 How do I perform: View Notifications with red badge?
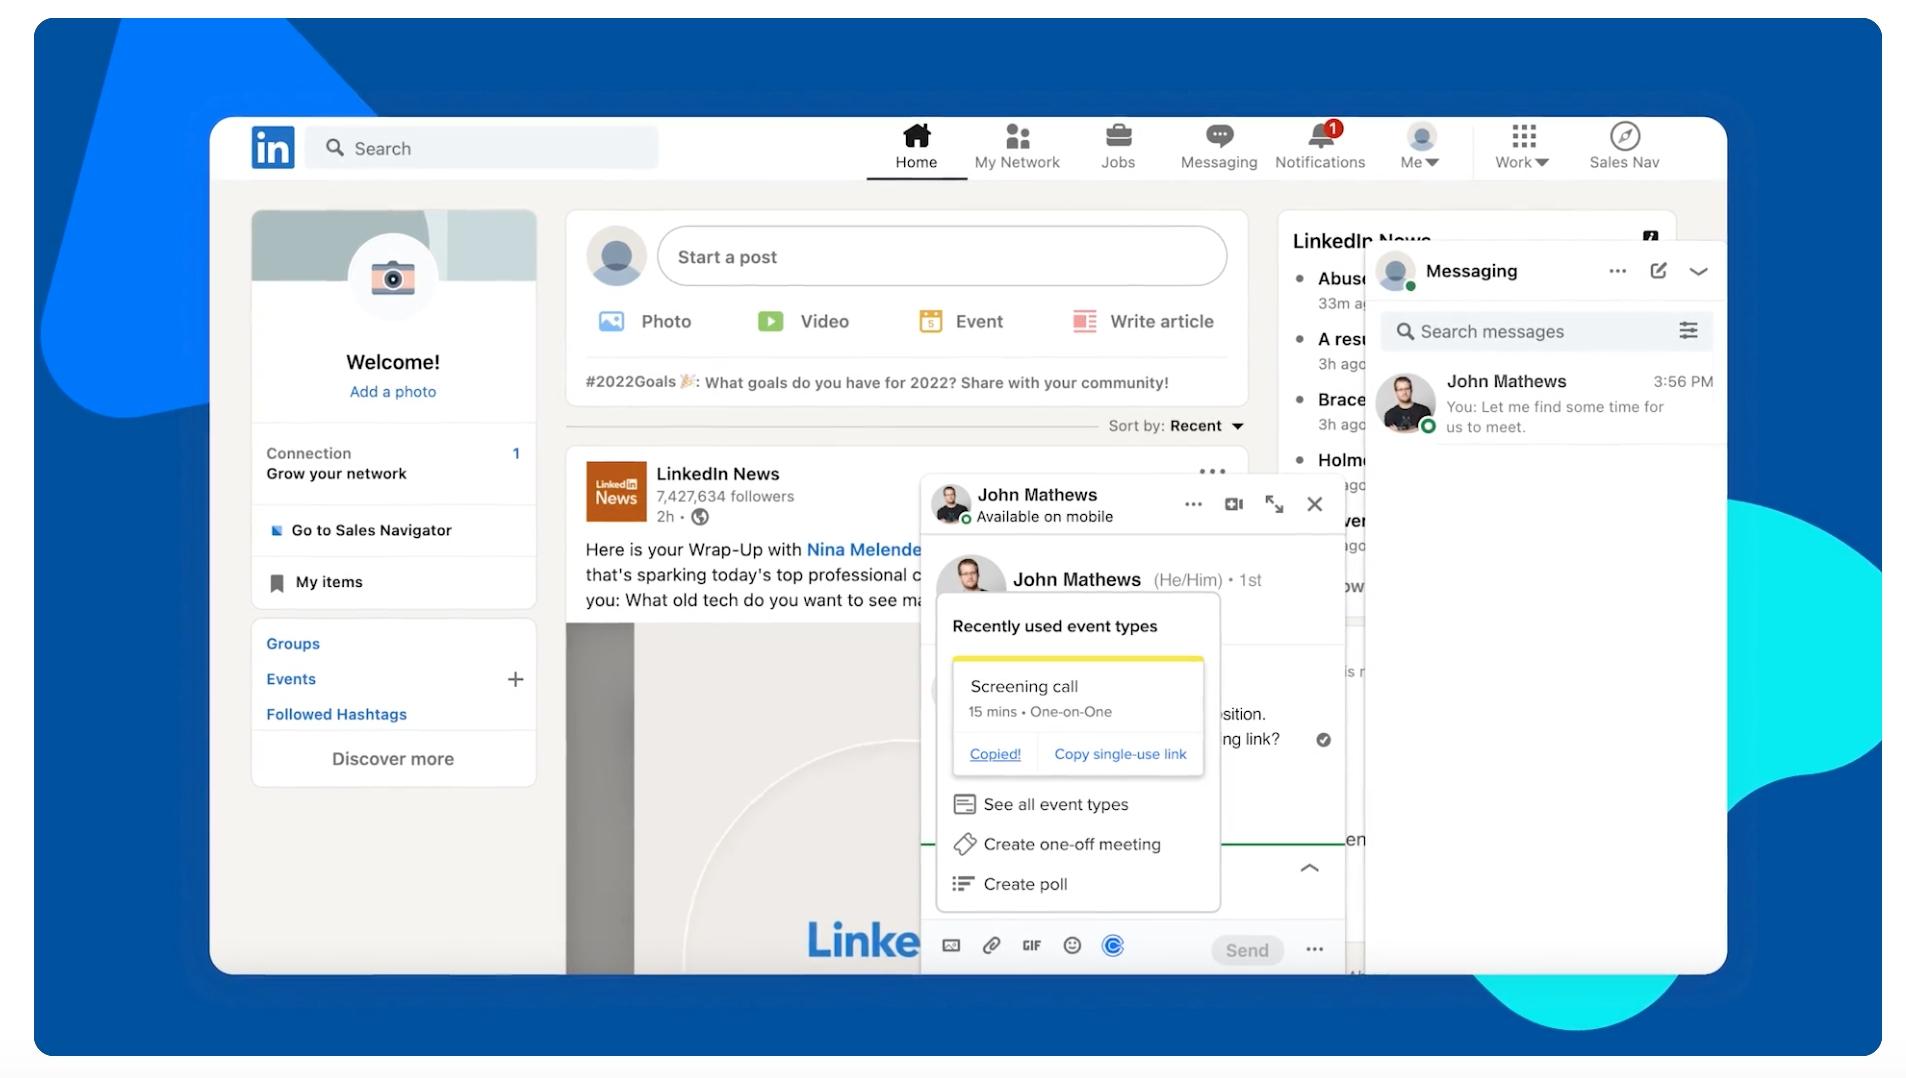click(1320, 146)
